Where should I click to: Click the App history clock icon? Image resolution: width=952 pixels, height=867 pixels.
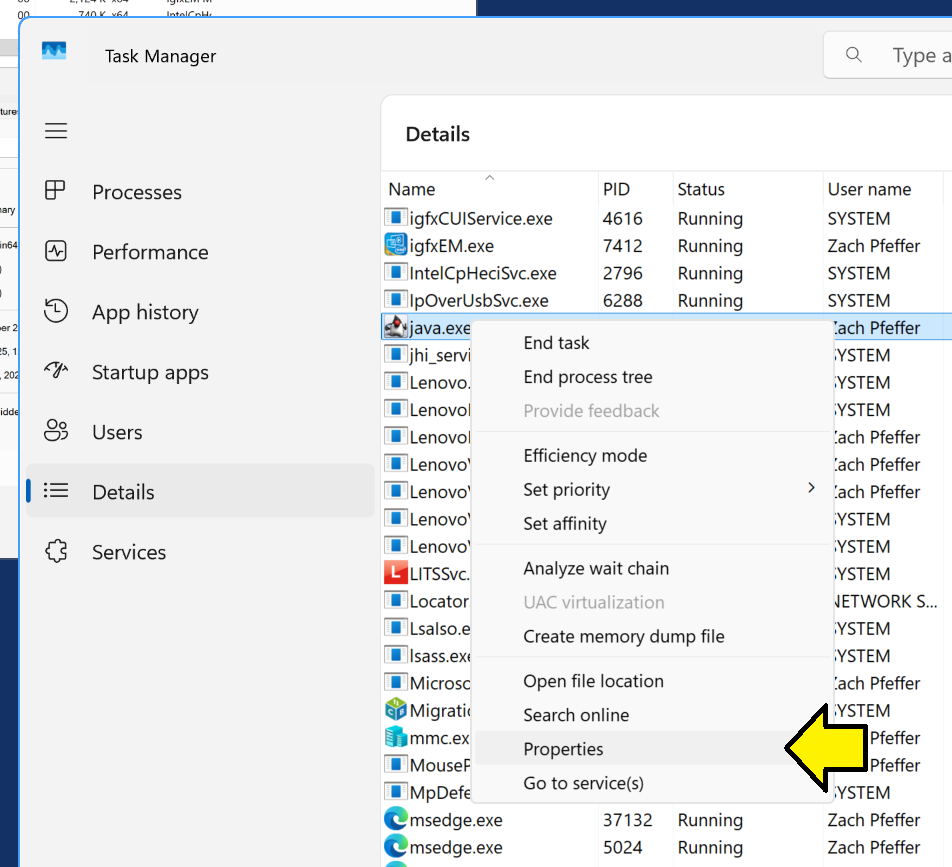click(x=56, y=312)
